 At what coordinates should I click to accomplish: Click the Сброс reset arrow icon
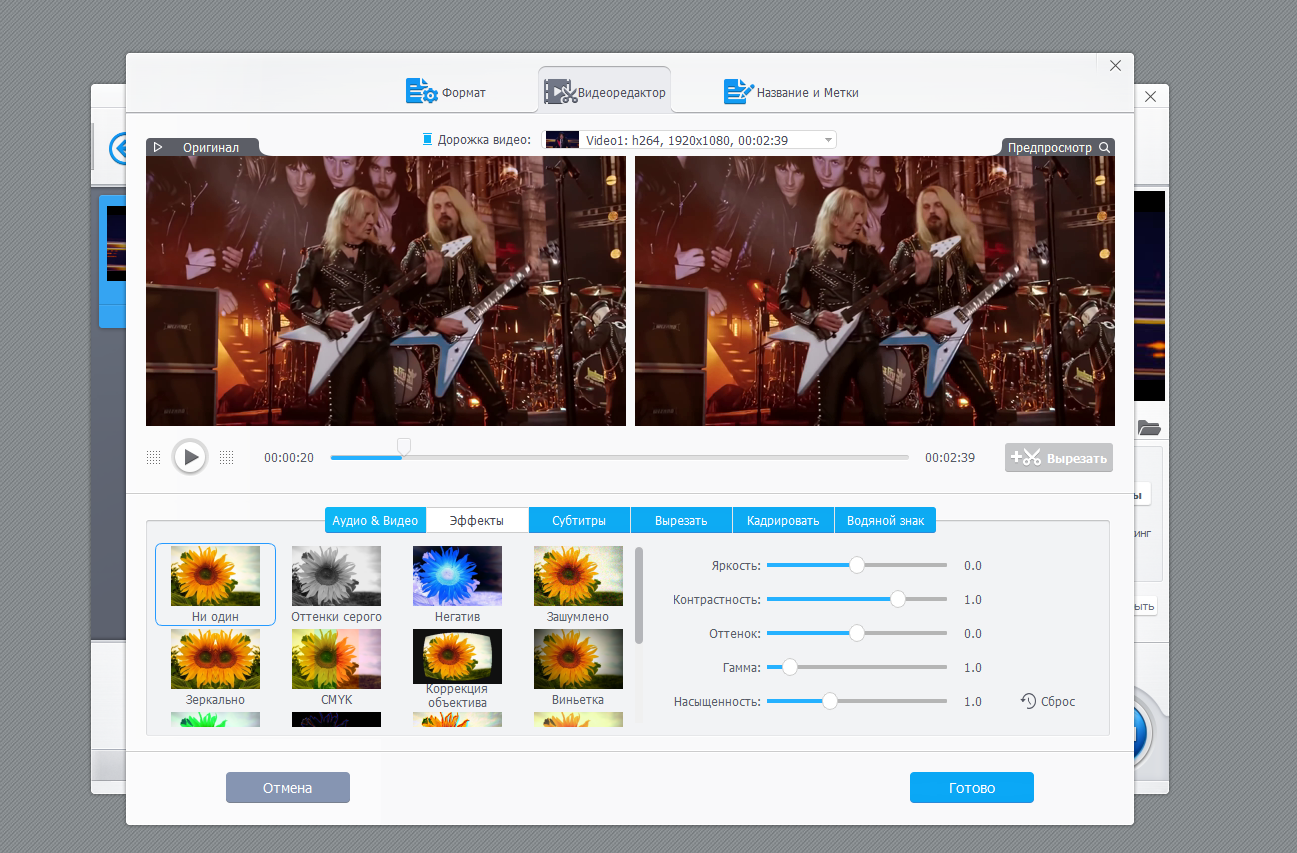click(x=1028, y=701)
